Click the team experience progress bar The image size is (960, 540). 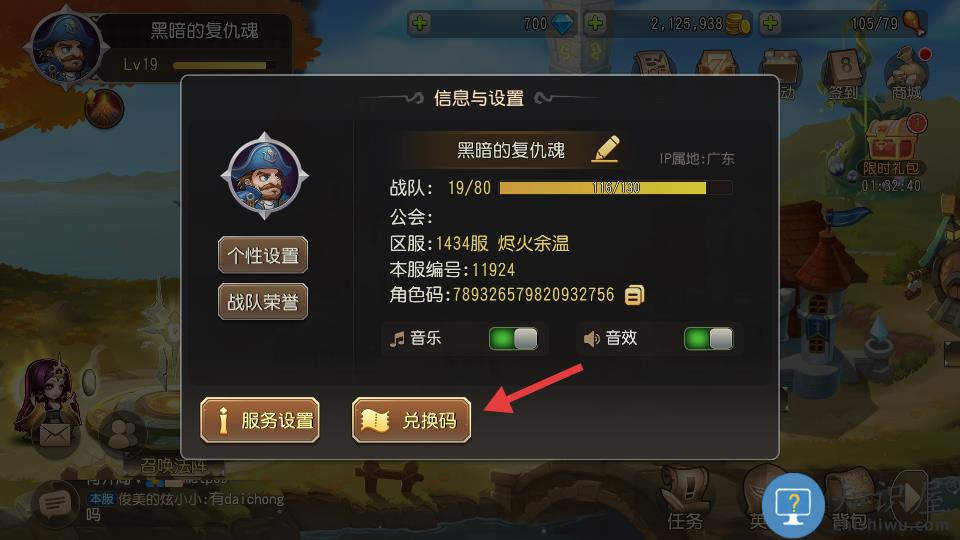pyautogui.click(x=616, y=187)
